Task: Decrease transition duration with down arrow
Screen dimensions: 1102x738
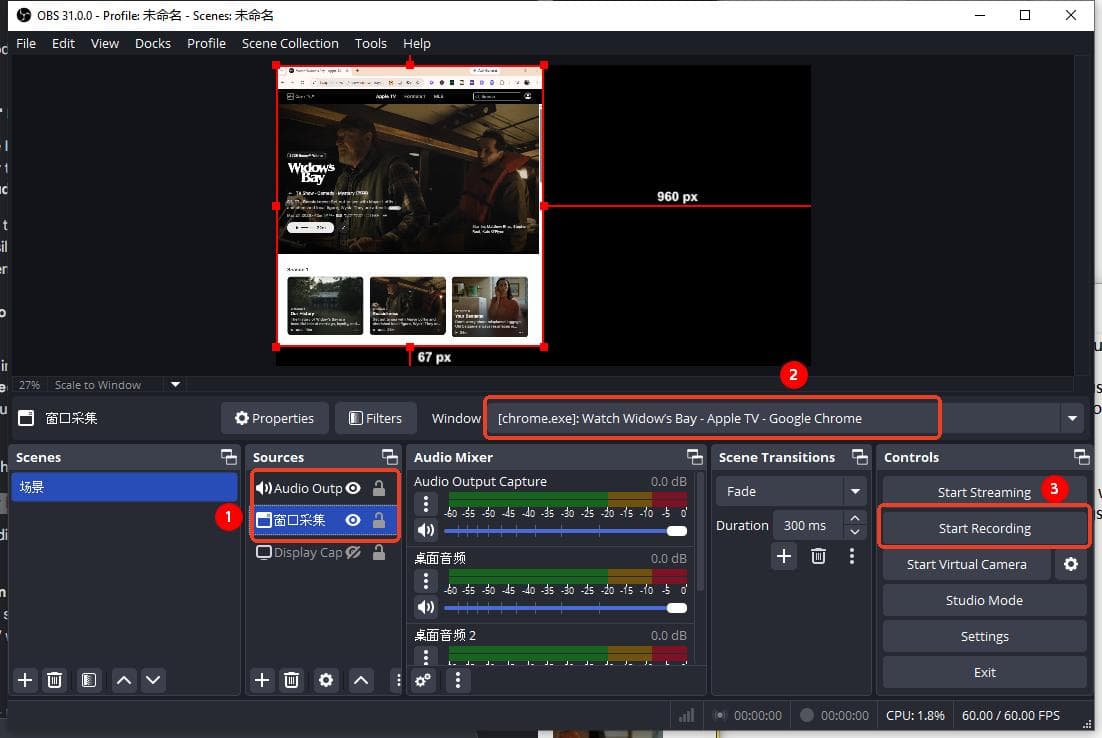Action: pos(855,532)
